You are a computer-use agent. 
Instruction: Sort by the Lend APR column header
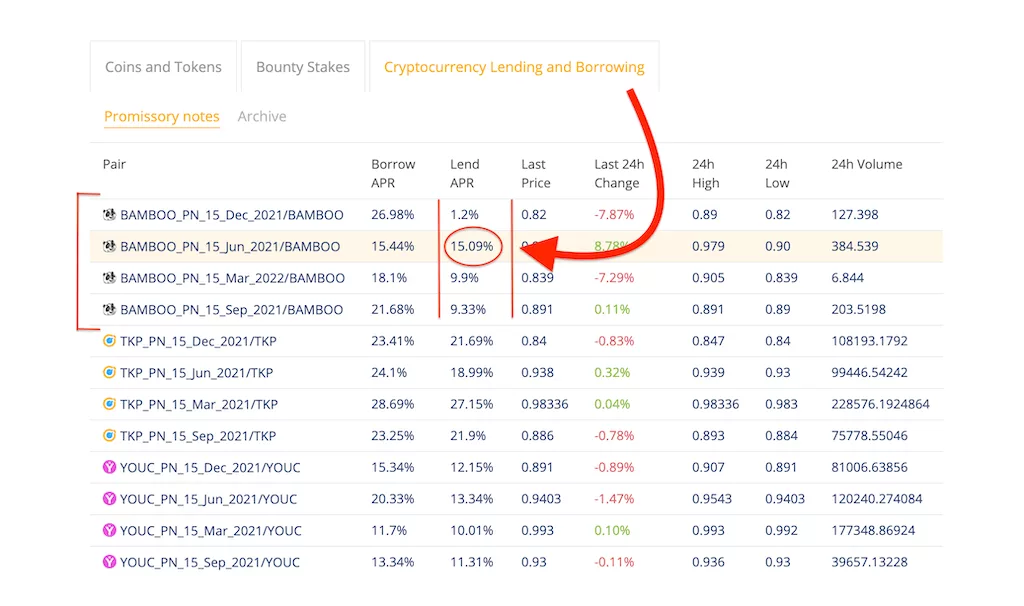point(464,173)
